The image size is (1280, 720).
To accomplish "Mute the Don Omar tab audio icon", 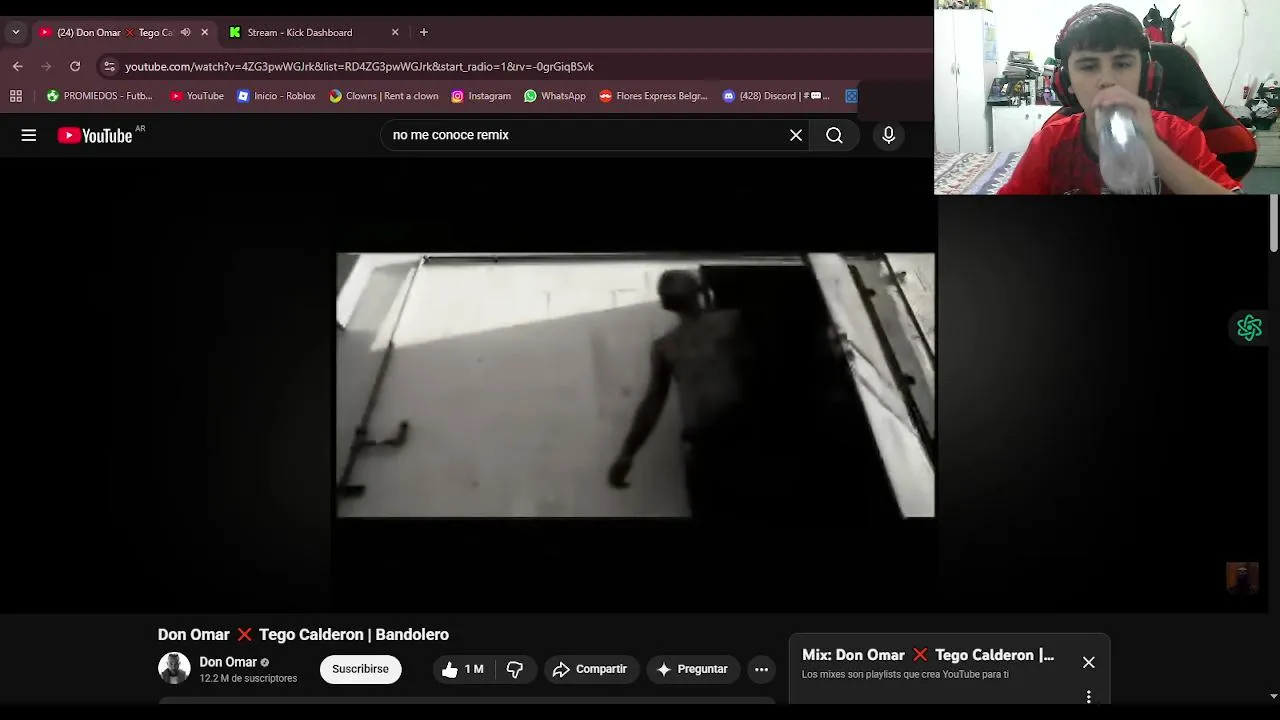I will pyautogui.click(x=185, y=32).
